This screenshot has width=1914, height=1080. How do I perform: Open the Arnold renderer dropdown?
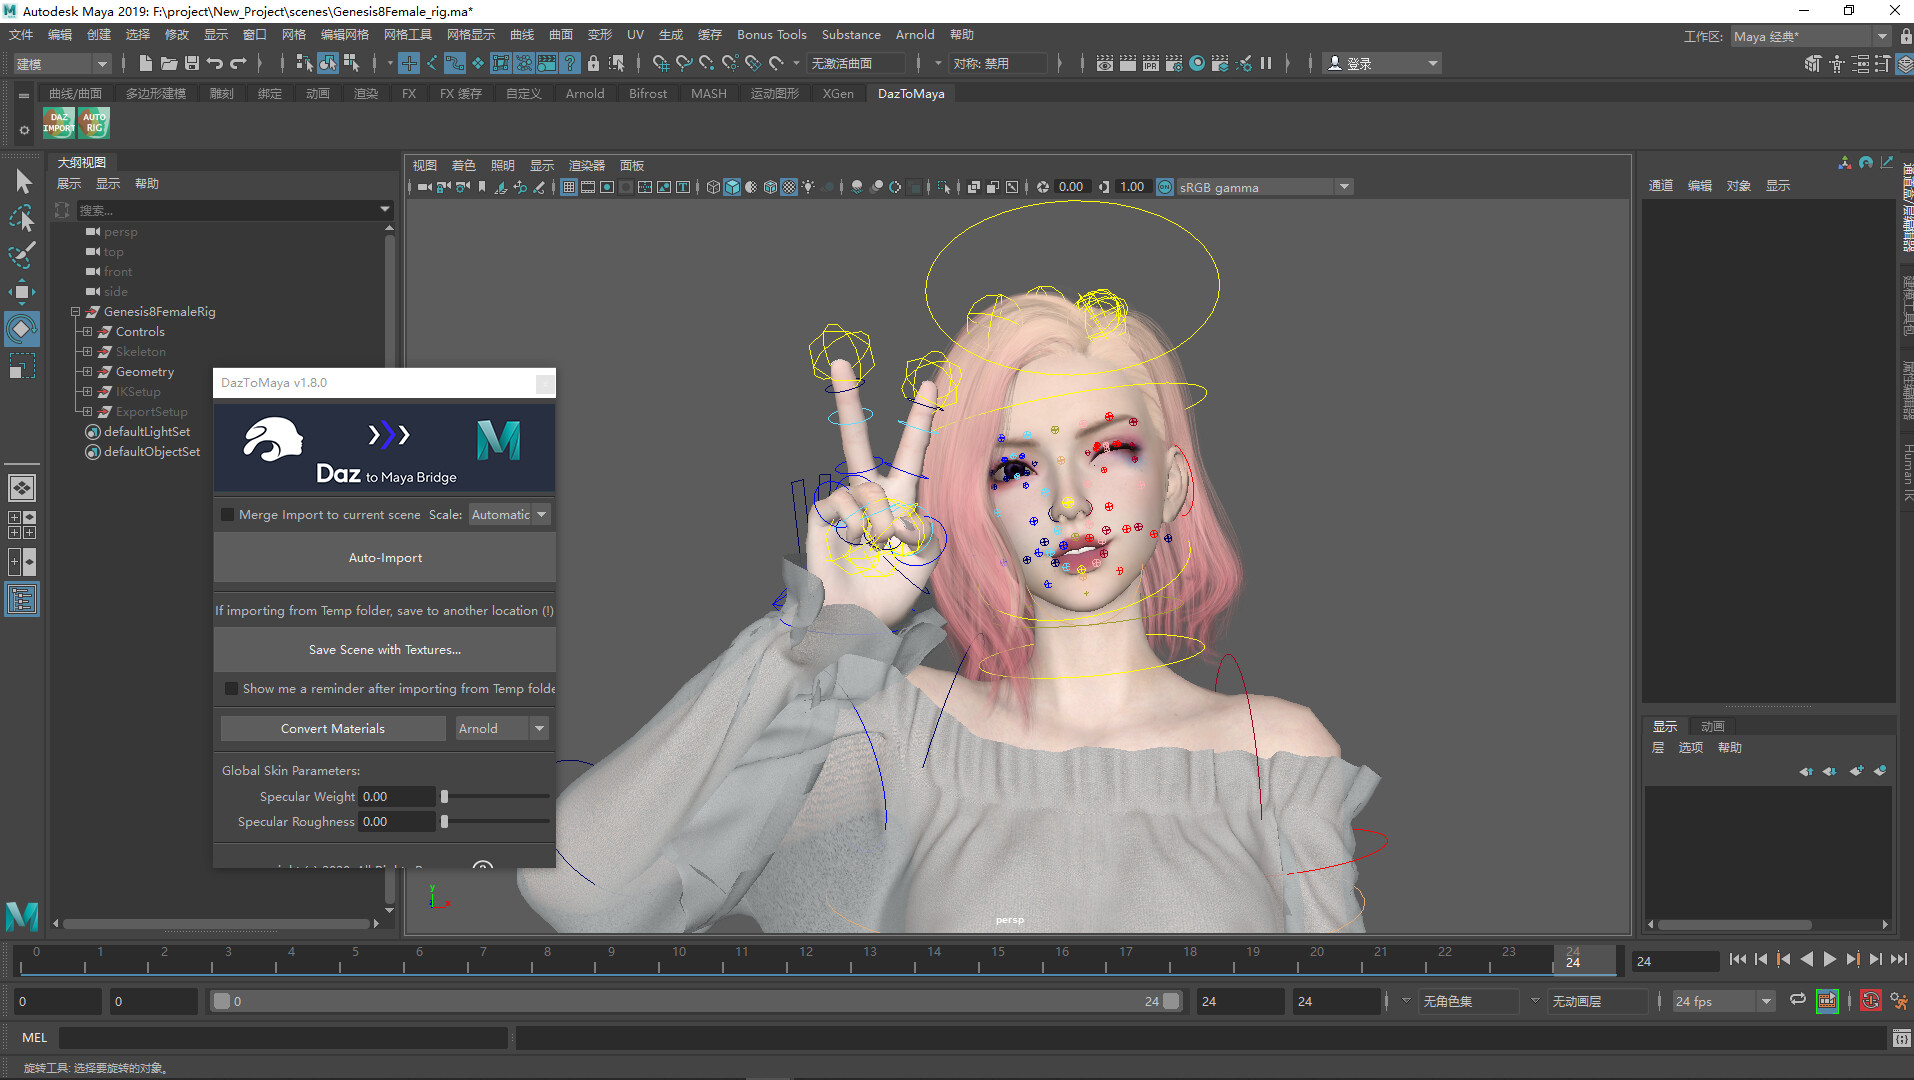point(501,729)
